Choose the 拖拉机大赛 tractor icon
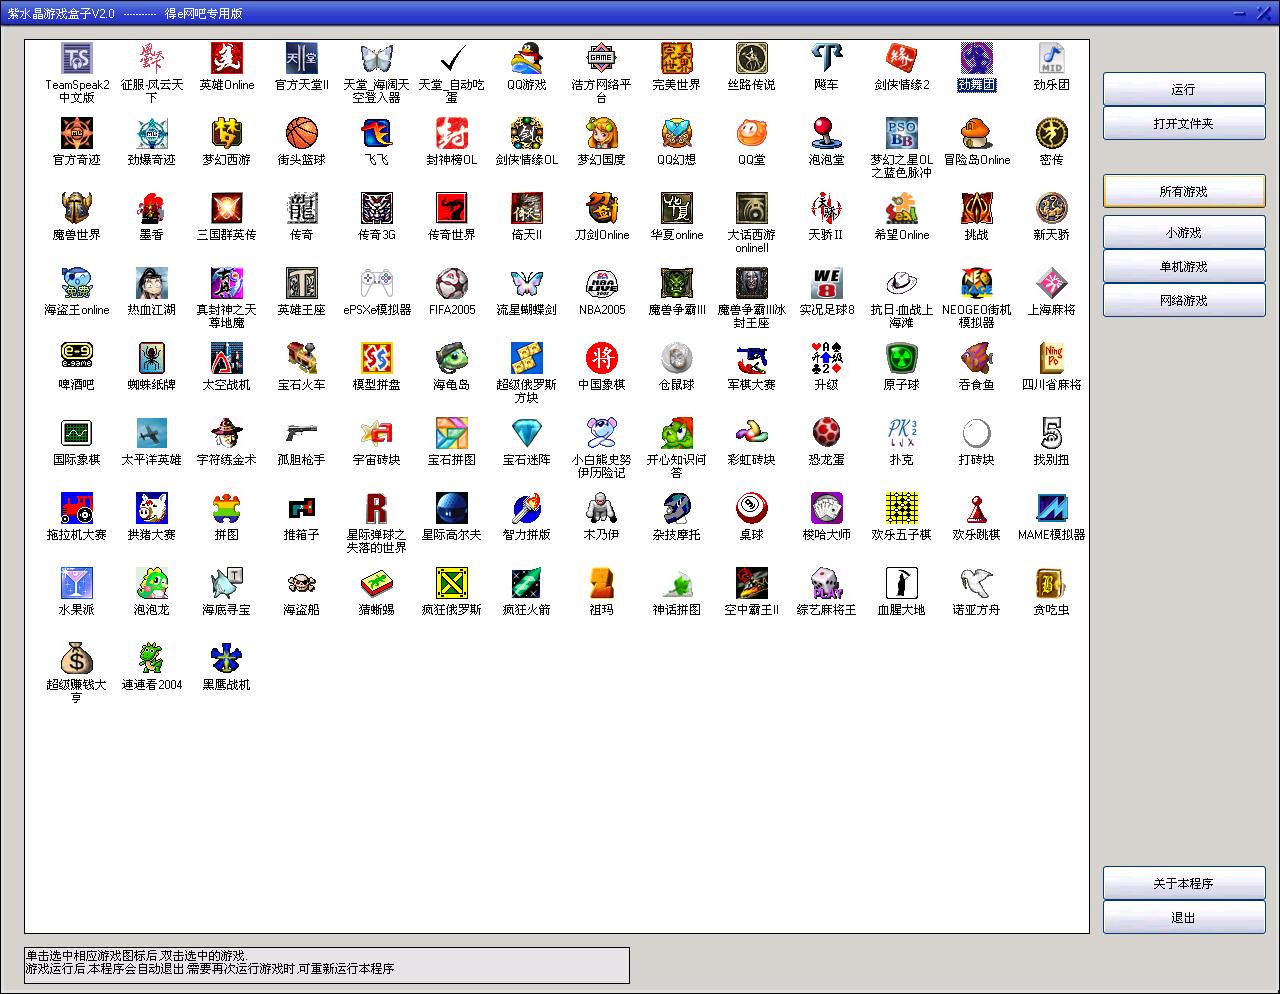 tap(77, 508)
